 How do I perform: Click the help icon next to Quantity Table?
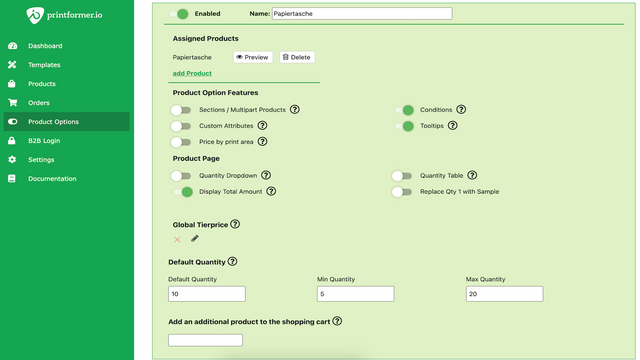click(x=472, y=175)
